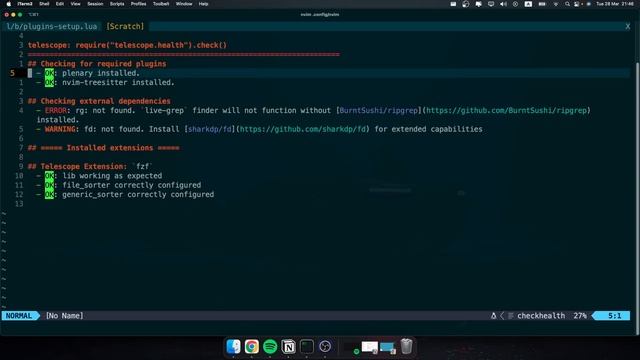Open the Trash in the dock

(x=406, y=347)
